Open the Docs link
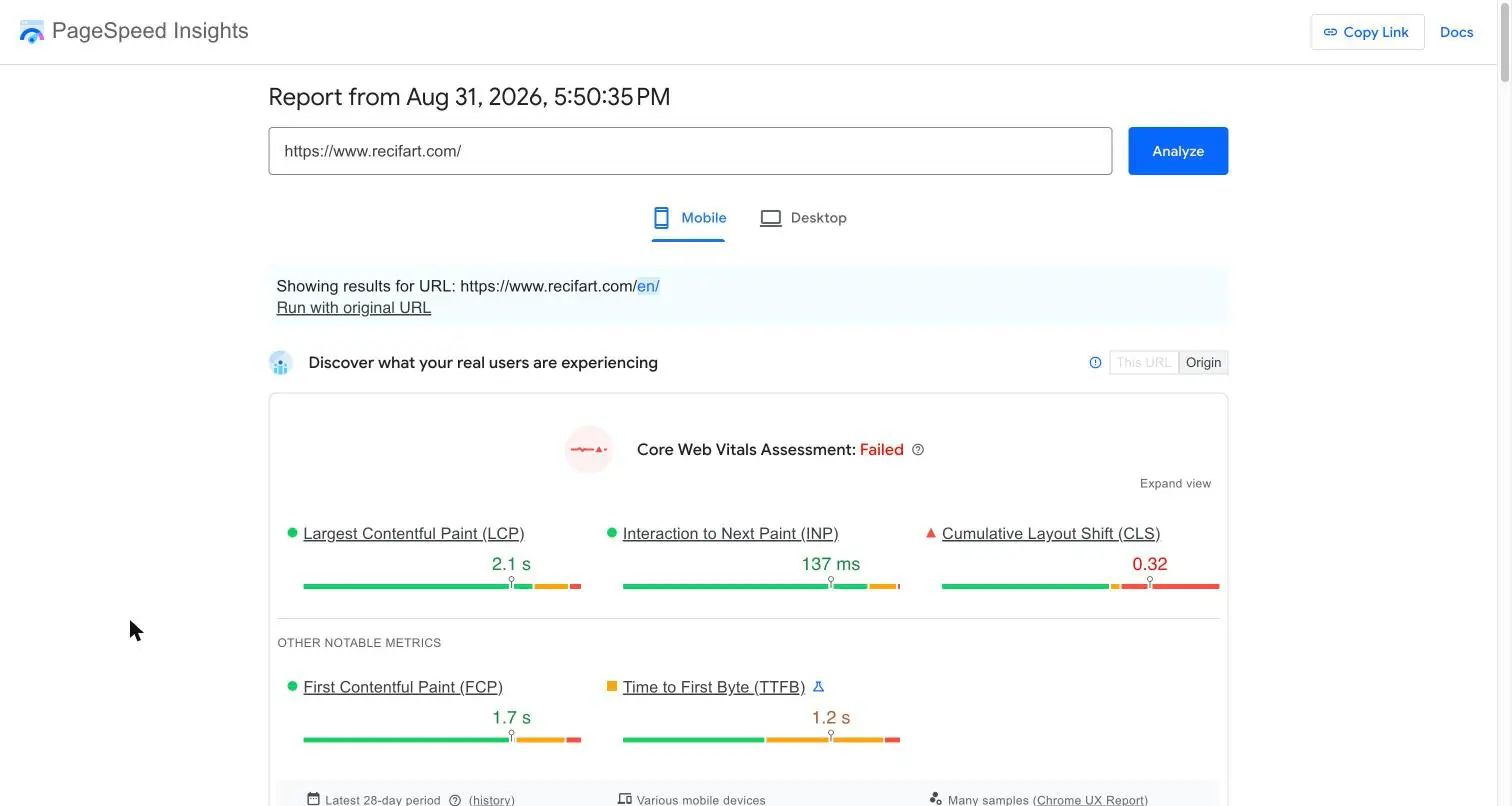This screenshot has height=806, width=1512. (x=1456, y=32)
